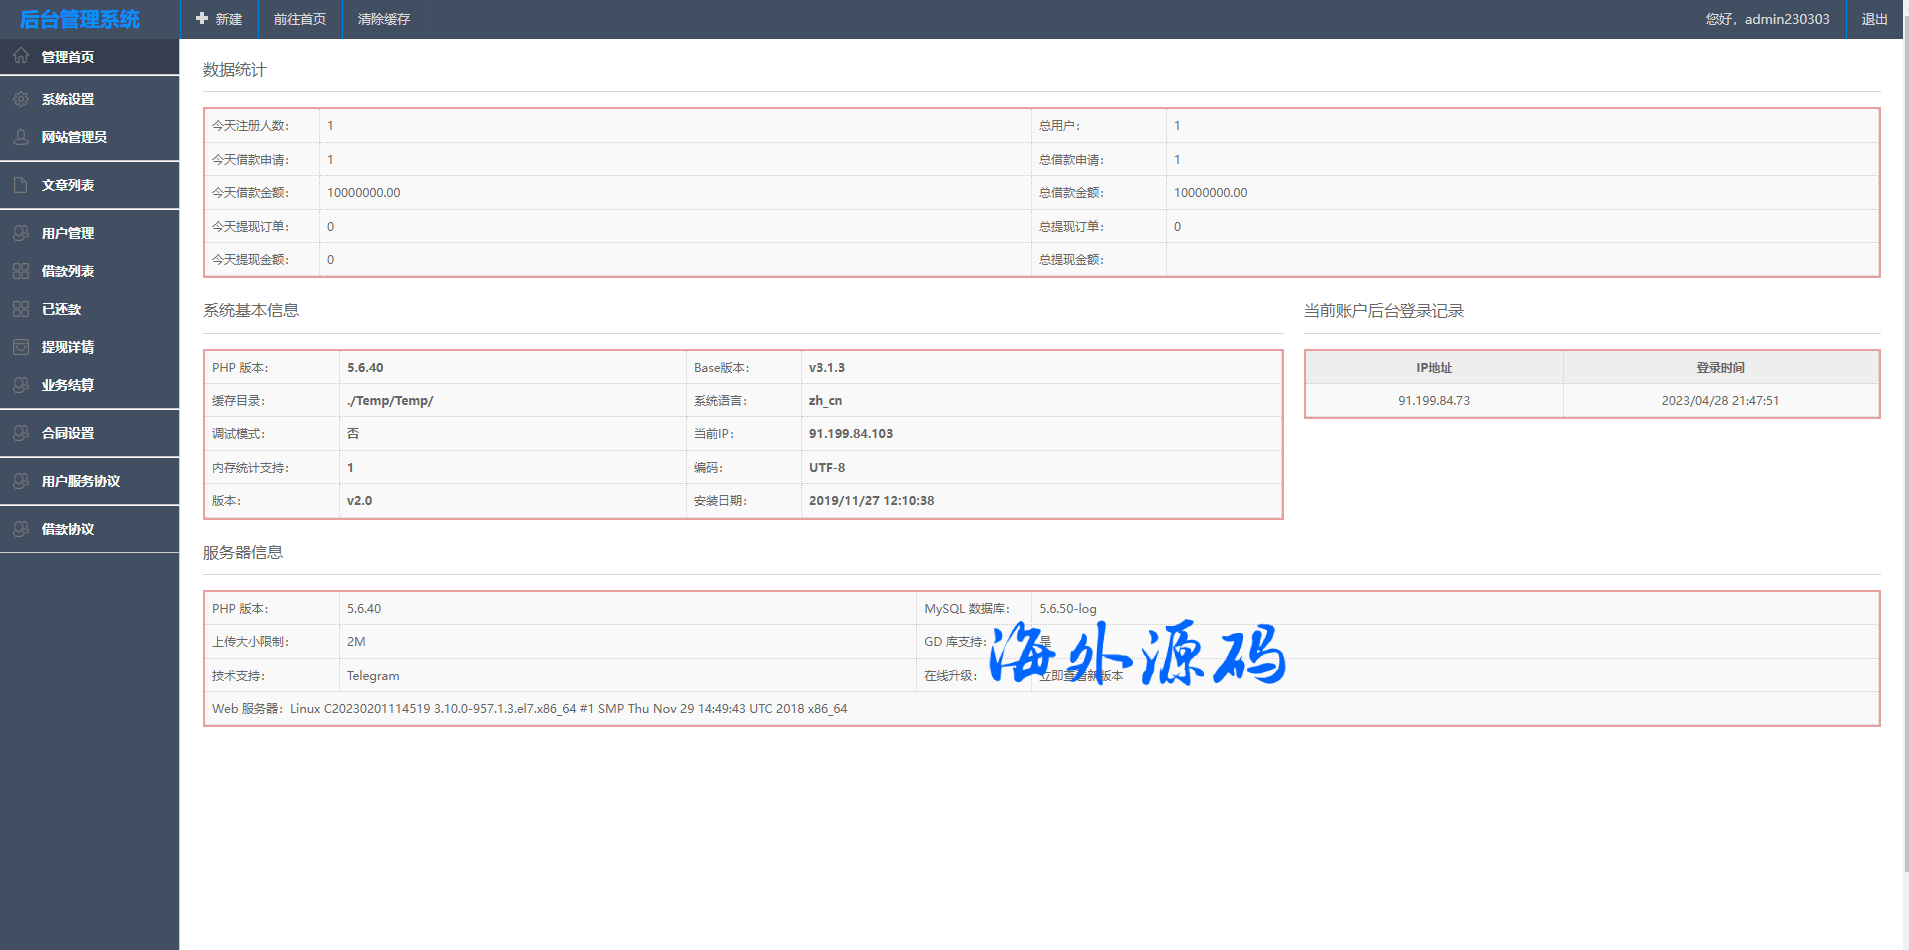Screen dimensions: 1909x950
Task: Click the grid icon next to 已还款
Action: coord(21,309)
